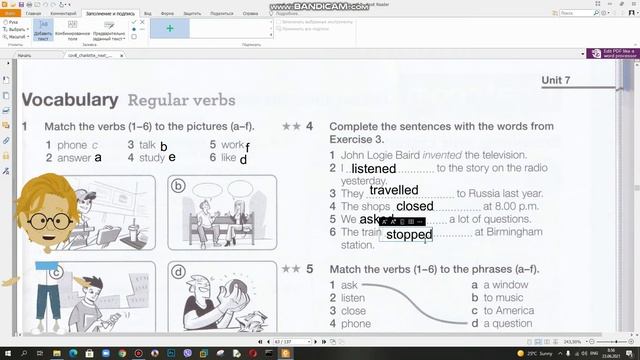Insert a check mark symbol

pyautogui.click(x=134, y=22)
